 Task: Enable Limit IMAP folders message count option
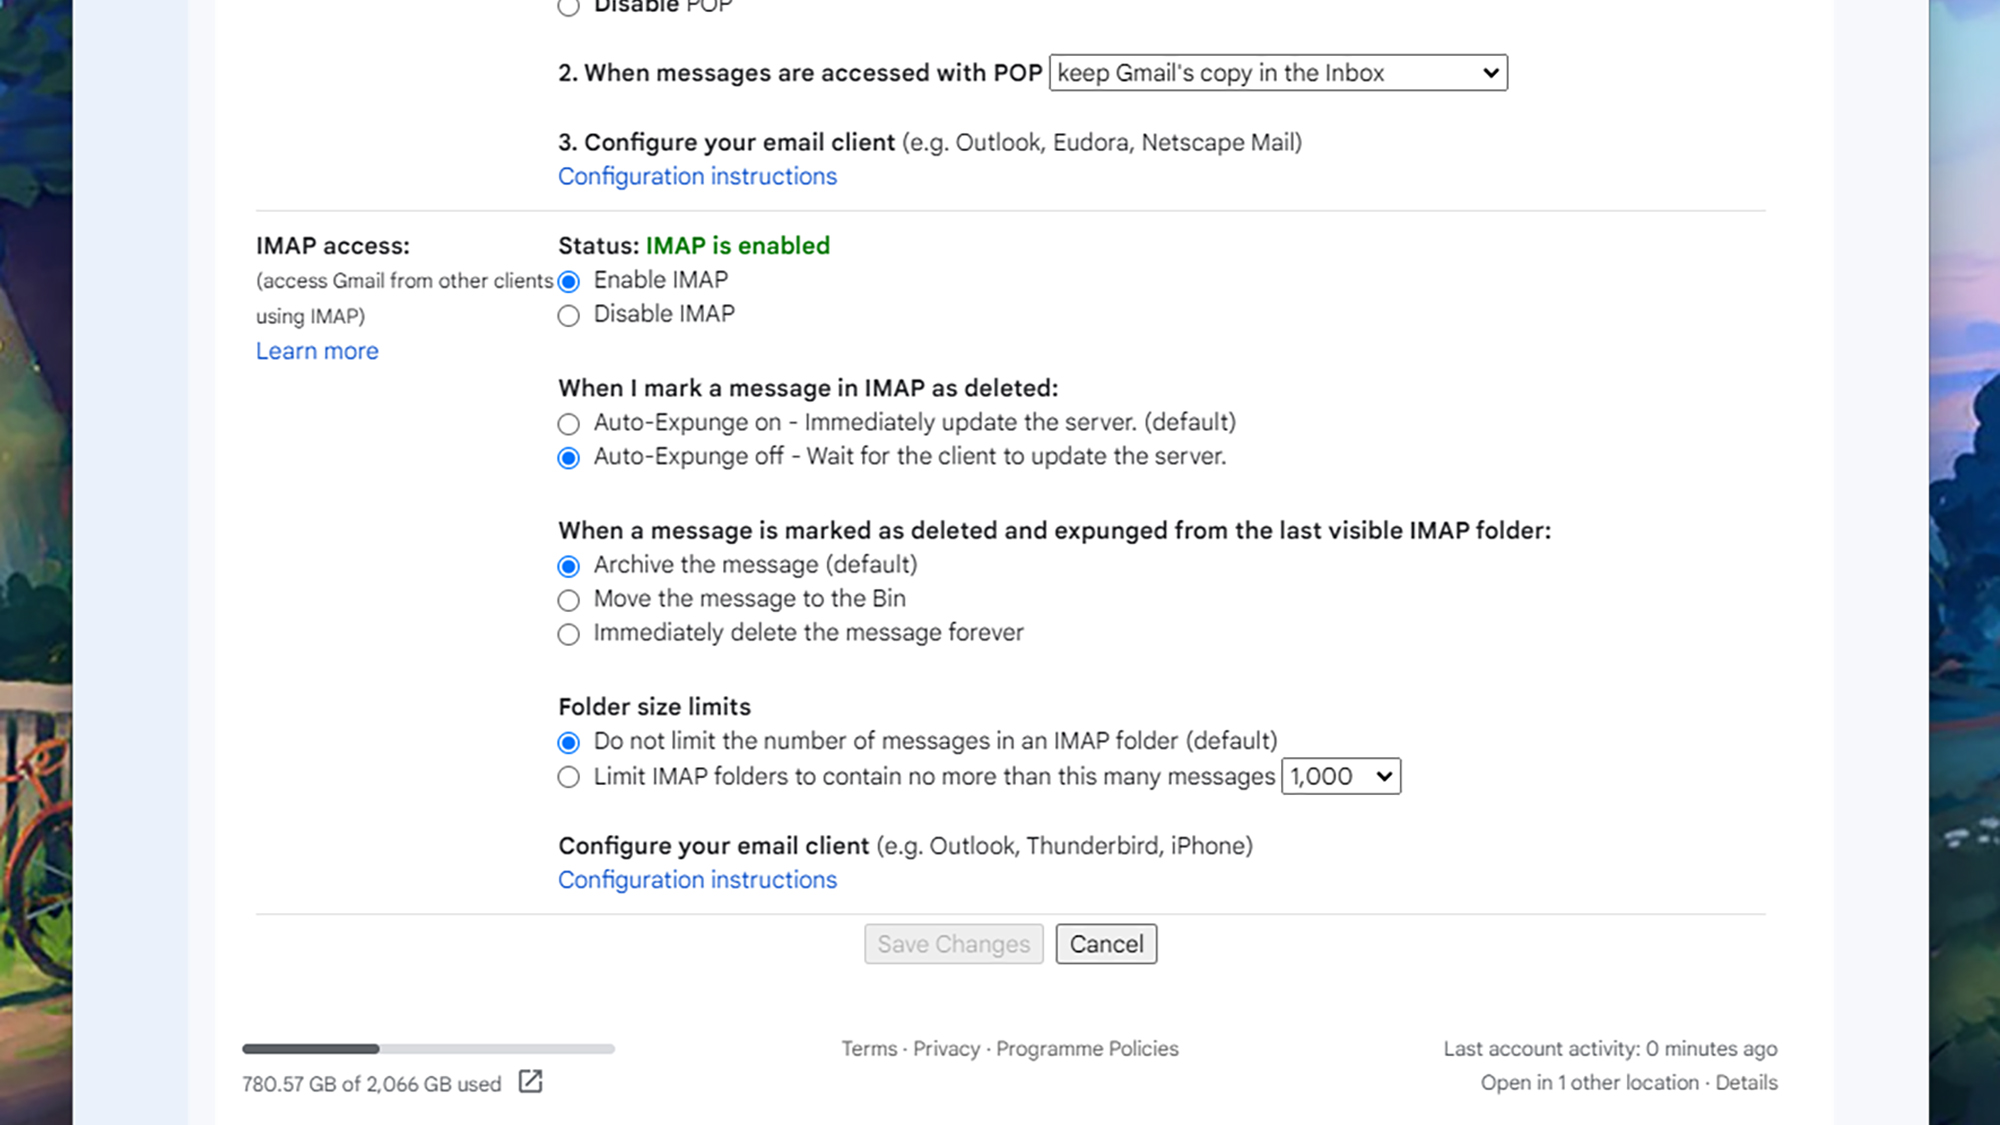[569, 777]
